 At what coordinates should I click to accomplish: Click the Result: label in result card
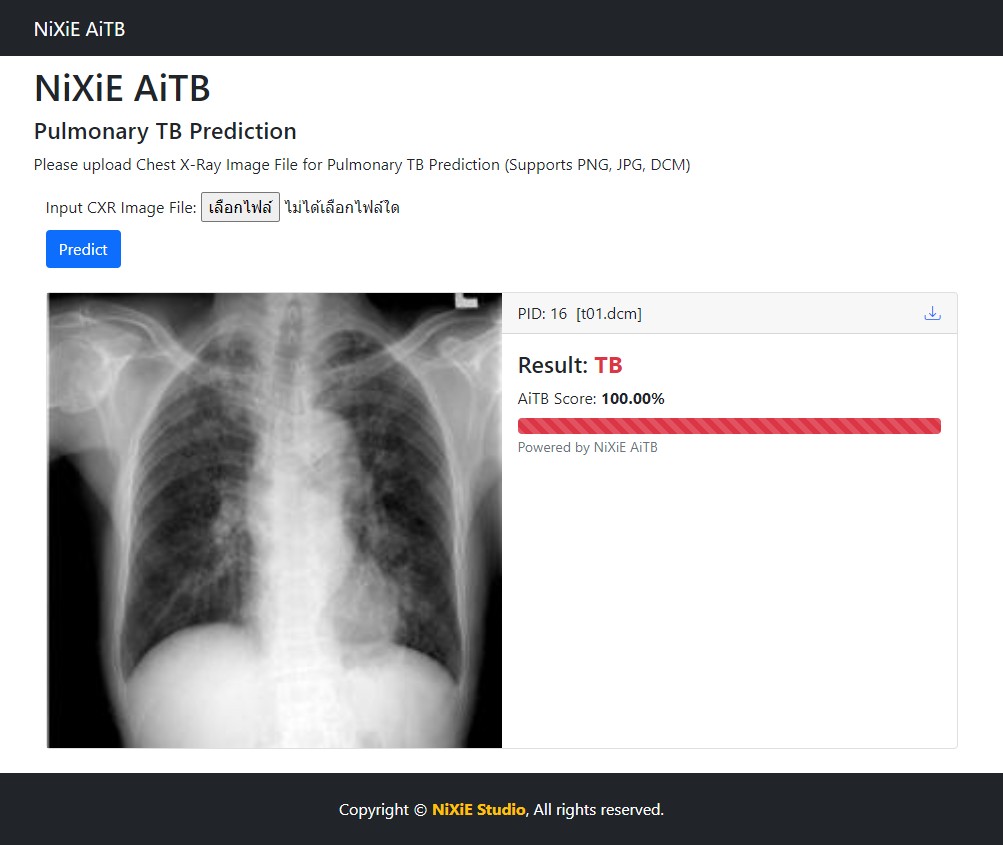tap(553, 366)
